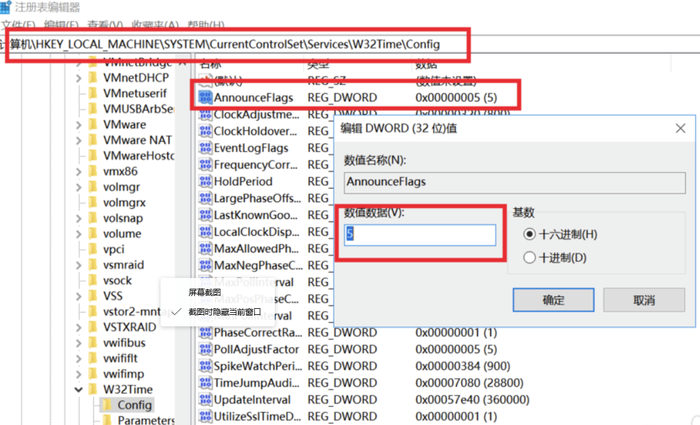The height and width of the screenshot is (425, 700).
Task: Select the VMnetuserif registry key
Action: [x=135, y=93]
